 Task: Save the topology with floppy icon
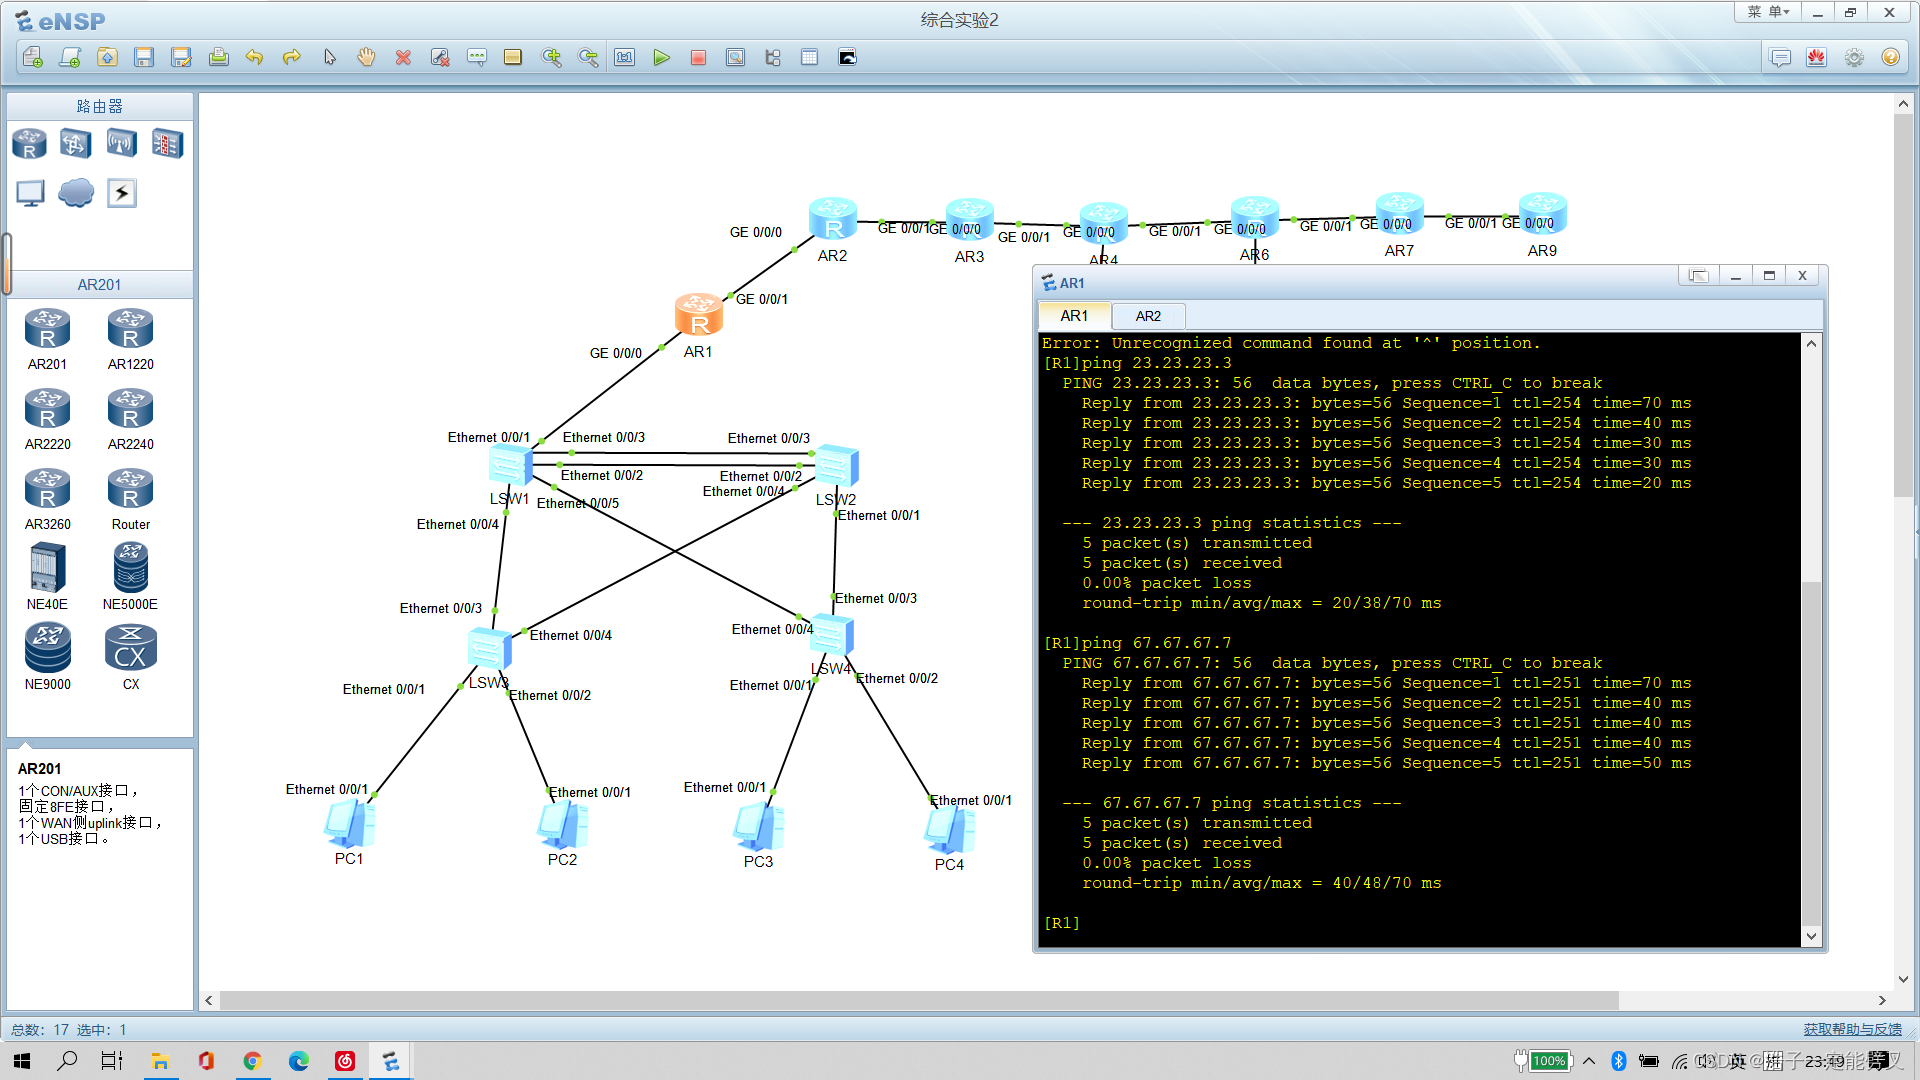pos(144,58)
